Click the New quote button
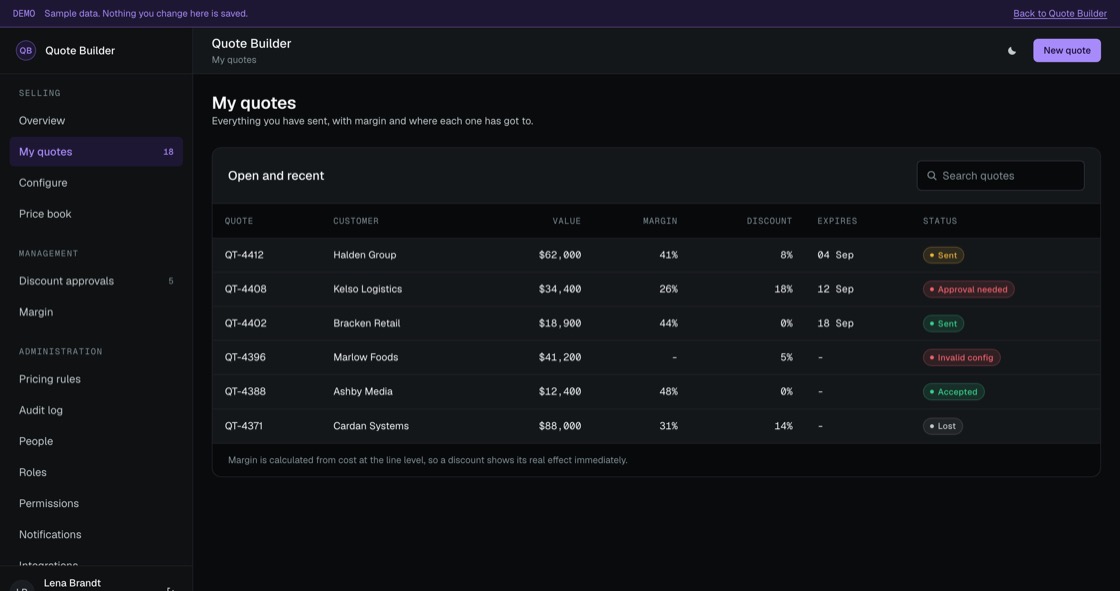 tap(1066, 51)
